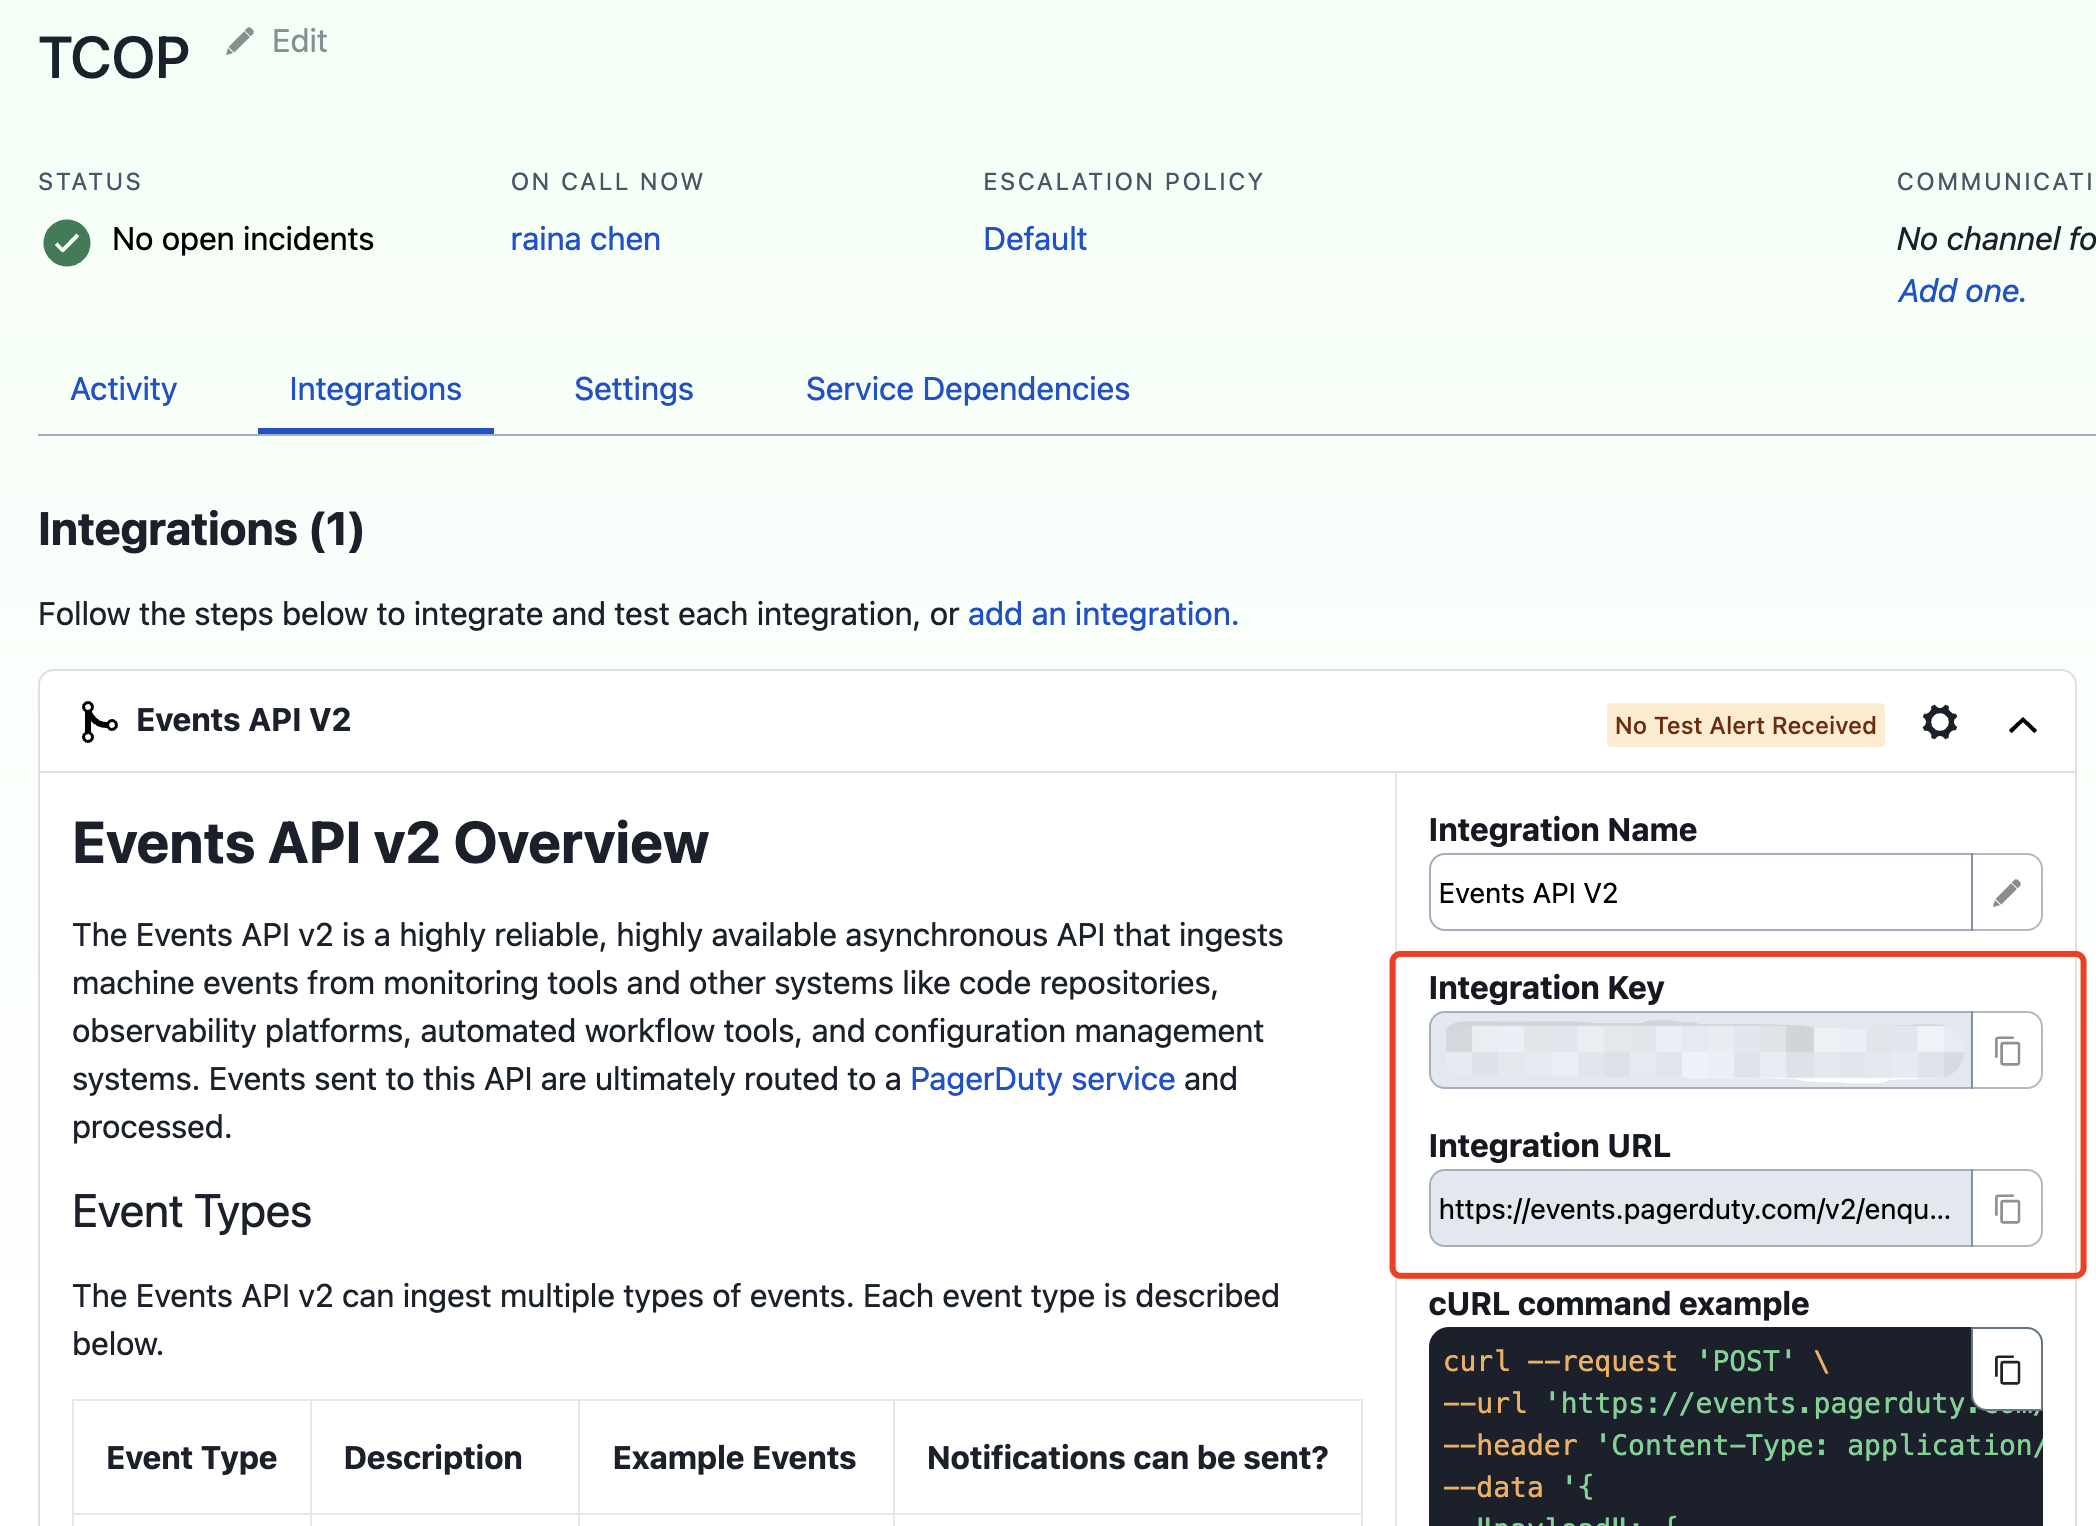Follow the PagerDuty service link

(x=1042, y=1079)
